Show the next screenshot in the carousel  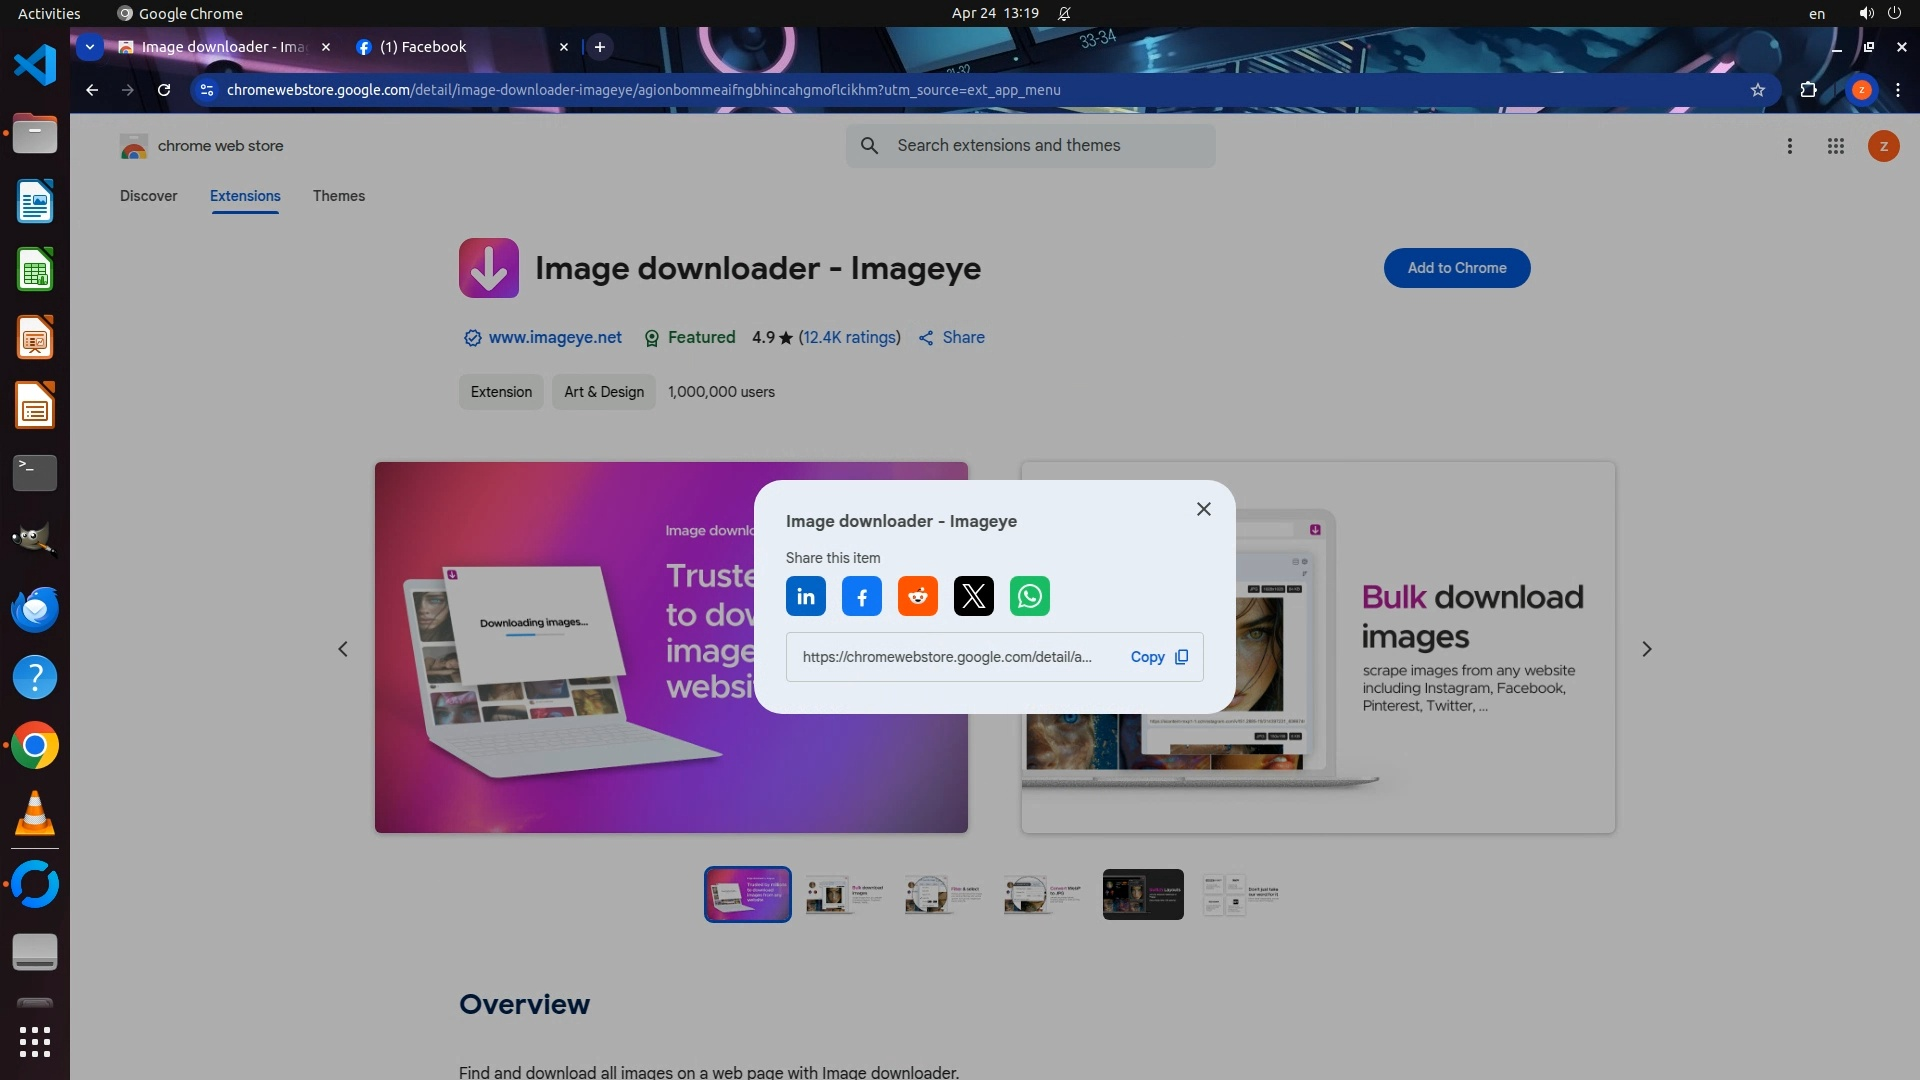tap(1646, 649)
